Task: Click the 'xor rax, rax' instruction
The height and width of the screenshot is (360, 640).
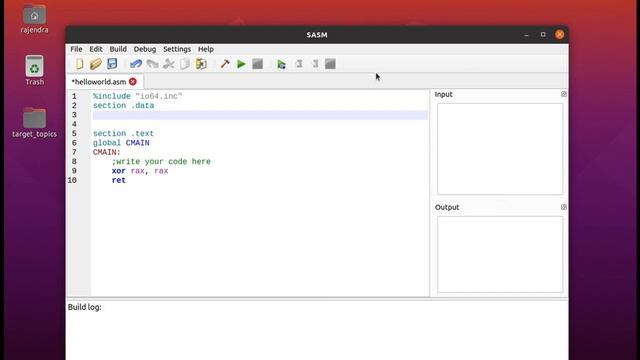Action: [x=140, y=171]
